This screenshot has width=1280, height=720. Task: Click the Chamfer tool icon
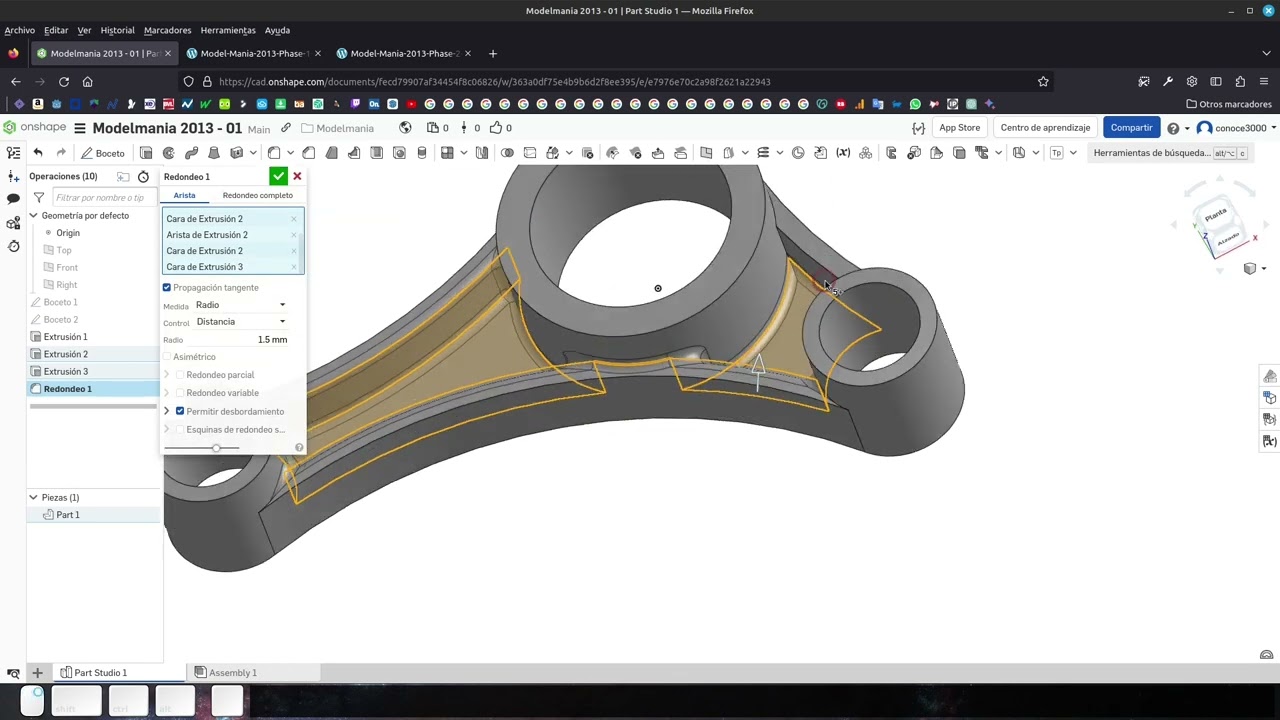(x=309, y=153)
